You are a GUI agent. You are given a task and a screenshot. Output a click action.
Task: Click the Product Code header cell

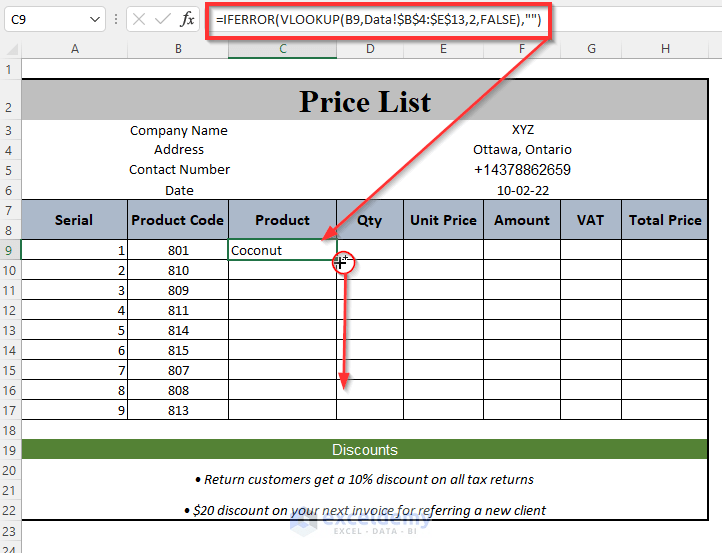coord(178,220)
